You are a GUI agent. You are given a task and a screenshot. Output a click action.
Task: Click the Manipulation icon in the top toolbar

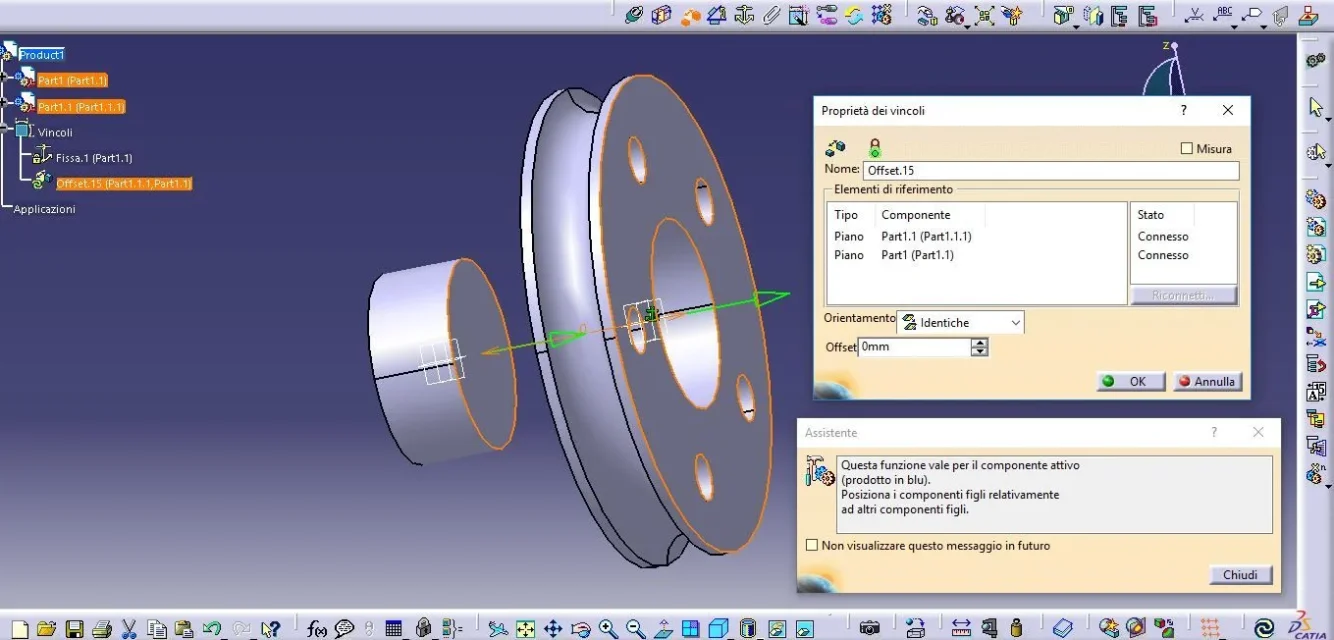coord(927,15)
